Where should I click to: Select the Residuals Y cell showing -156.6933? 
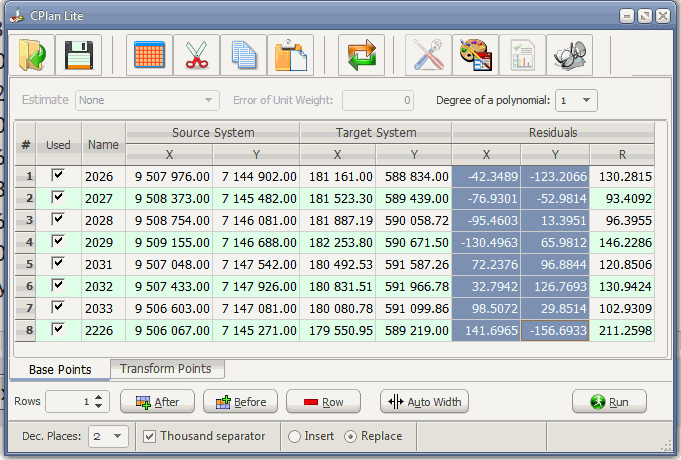[554, 330]
